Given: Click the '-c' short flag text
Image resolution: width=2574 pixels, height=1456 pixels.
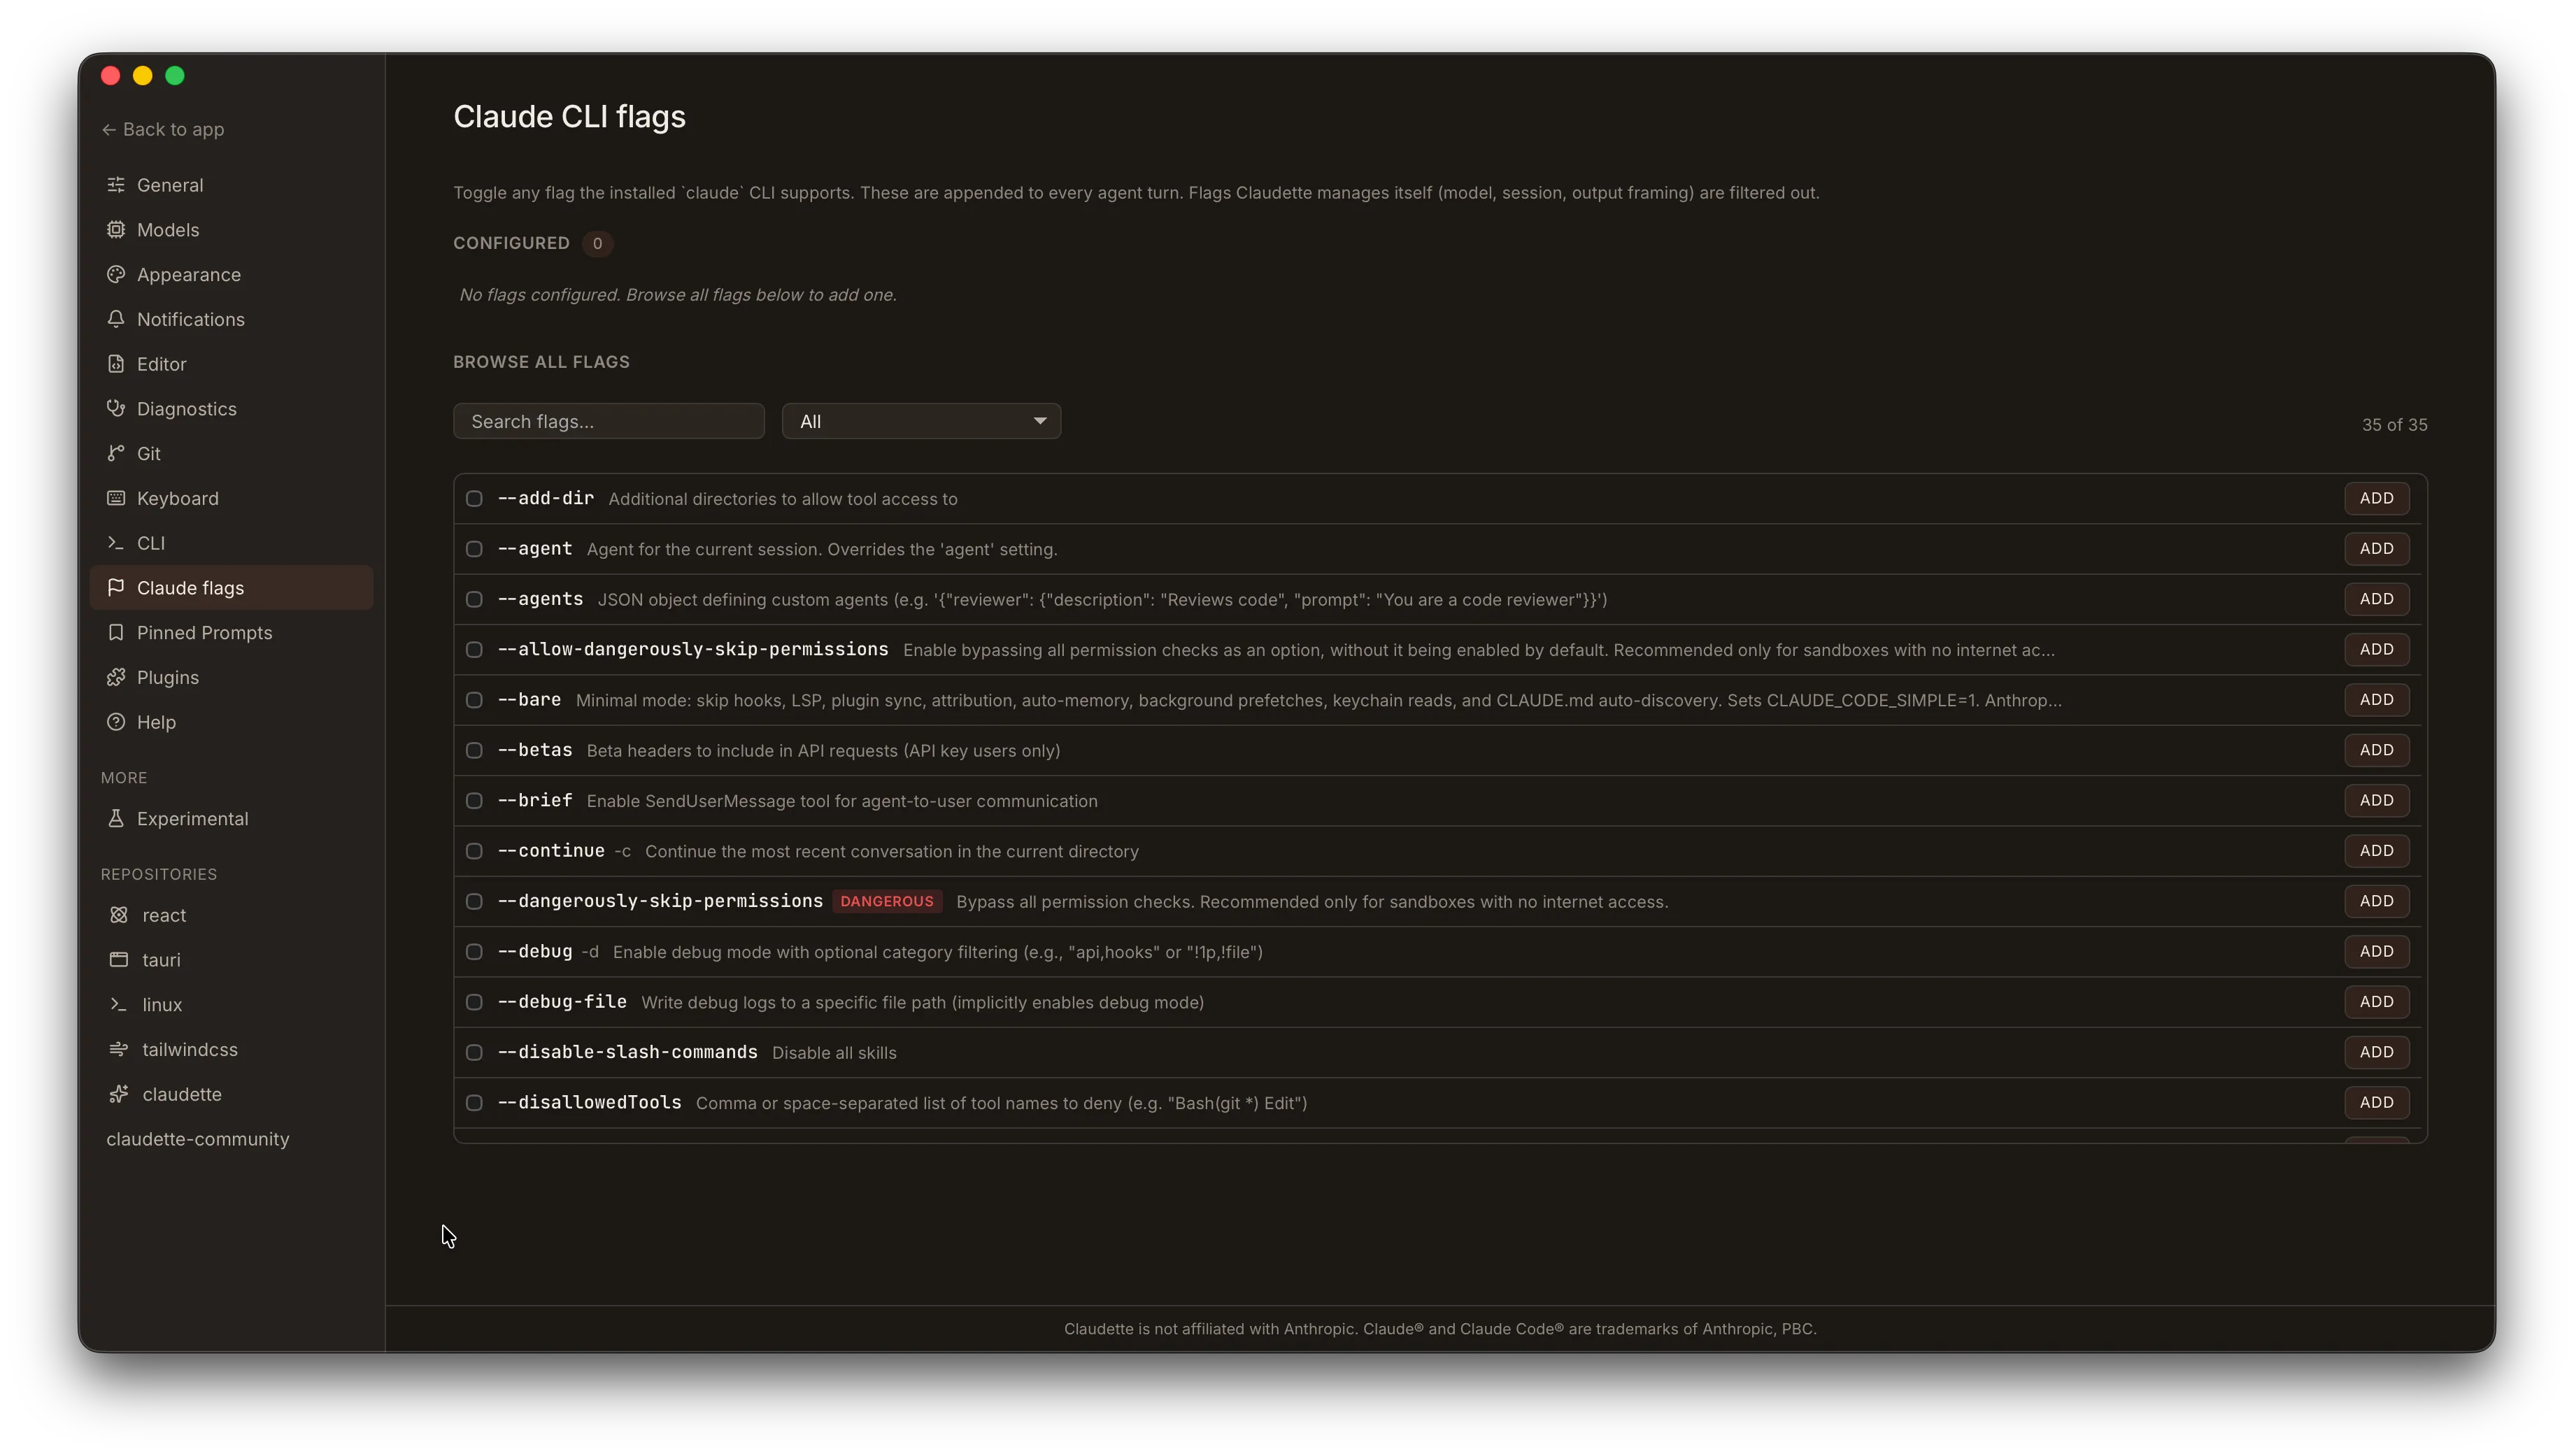Looking at the screenshot, I should point(623,852).
